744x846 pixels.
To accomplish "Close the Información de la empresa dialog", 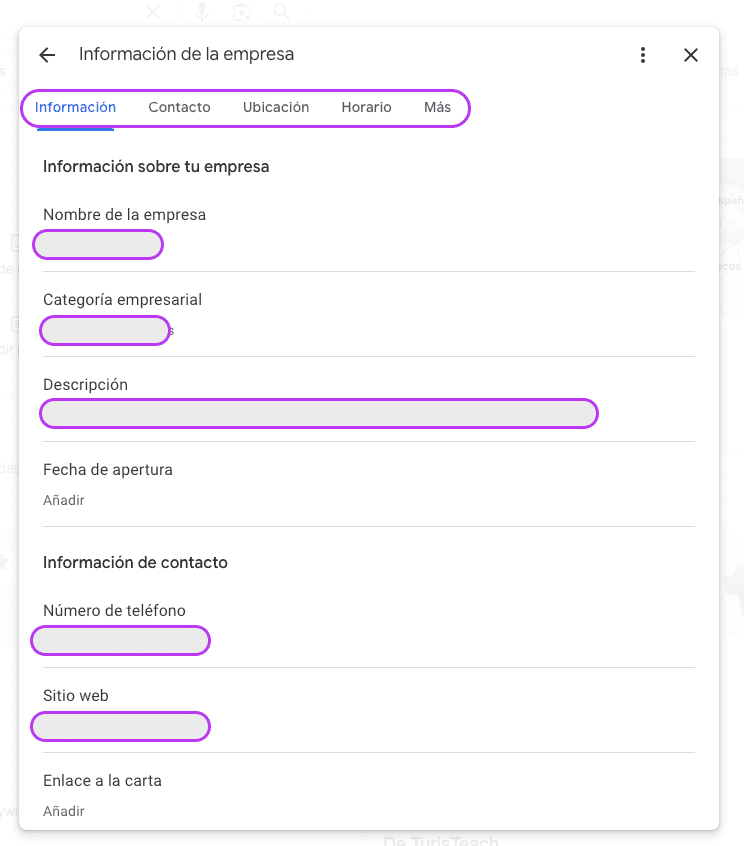I will [690, 55].
